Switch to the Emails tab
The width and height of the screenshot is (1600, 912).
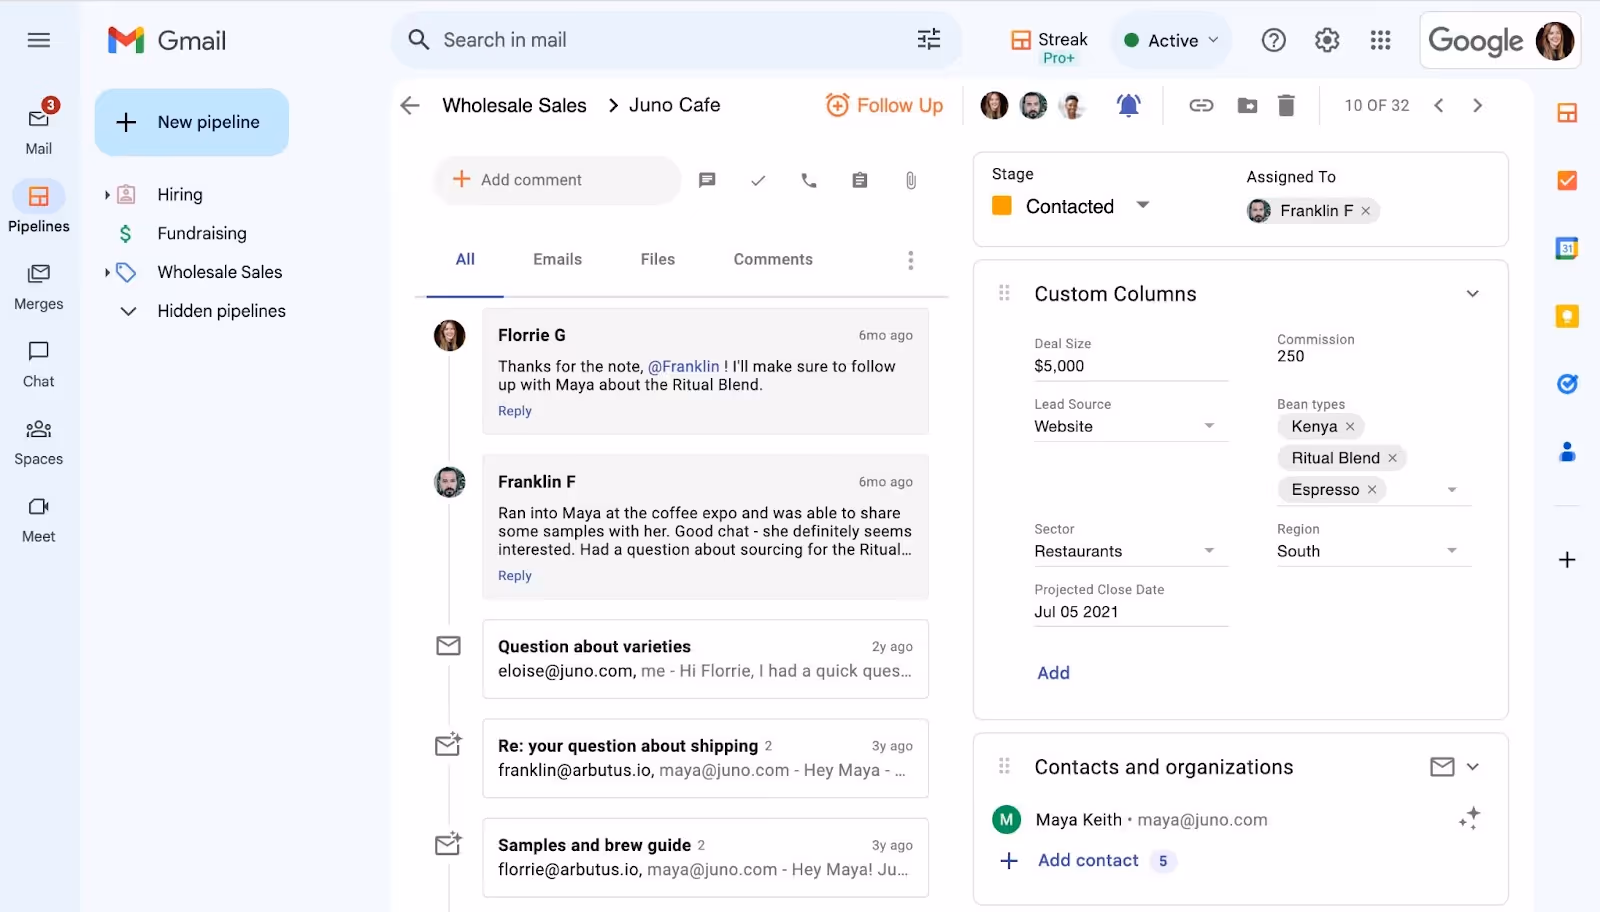pyautogui.click(x=557, y=259)
